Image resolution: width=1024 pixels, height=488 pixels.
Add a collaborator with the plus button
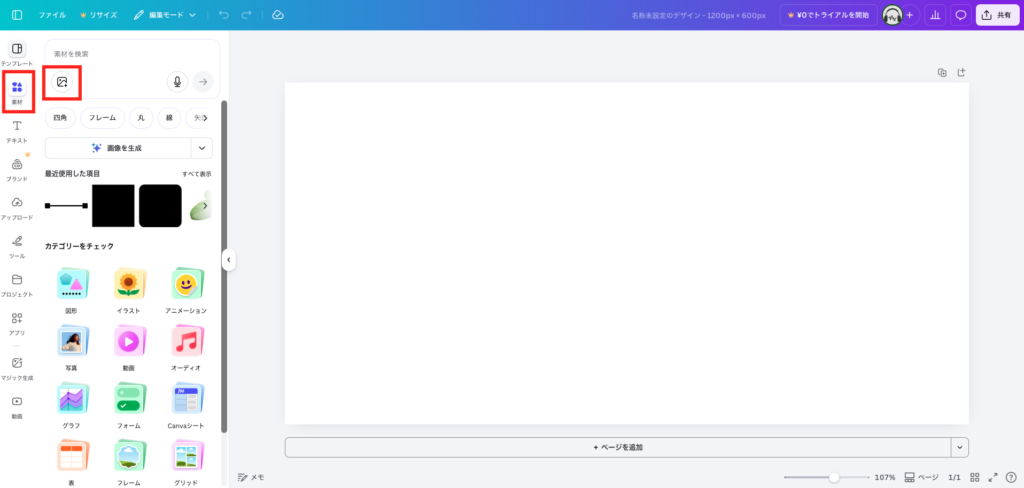tap(909, 15)
